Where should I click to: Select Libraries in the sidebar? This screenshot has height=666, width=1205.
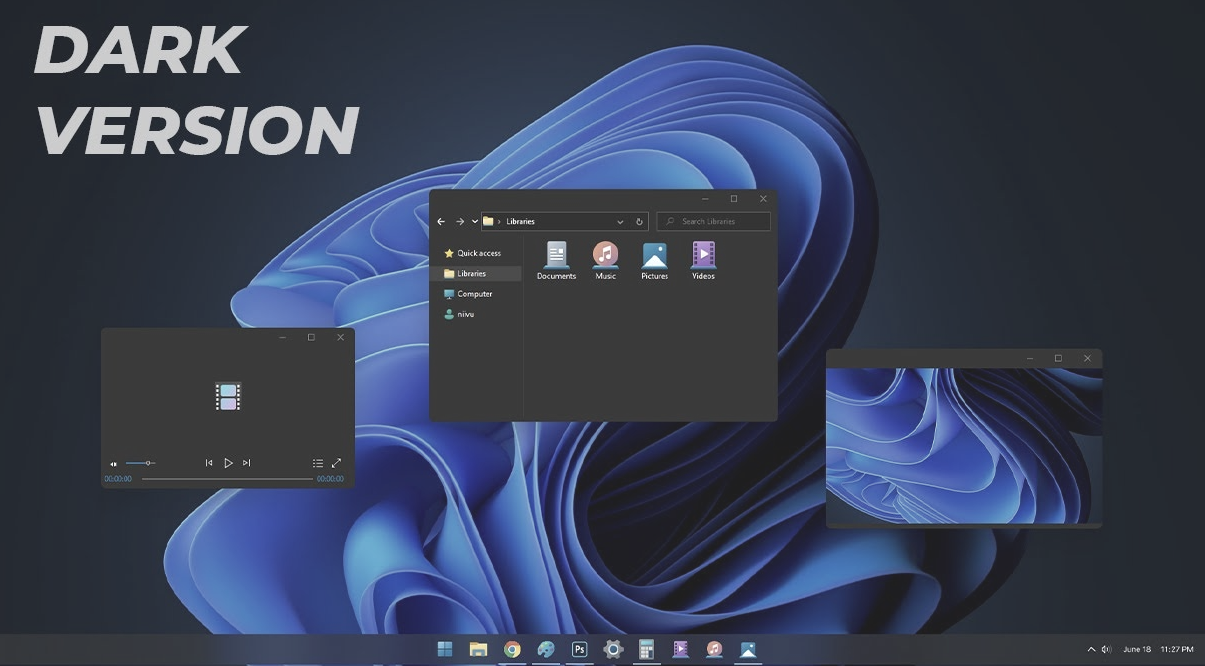pyautogui.click(x=471, y=273)
